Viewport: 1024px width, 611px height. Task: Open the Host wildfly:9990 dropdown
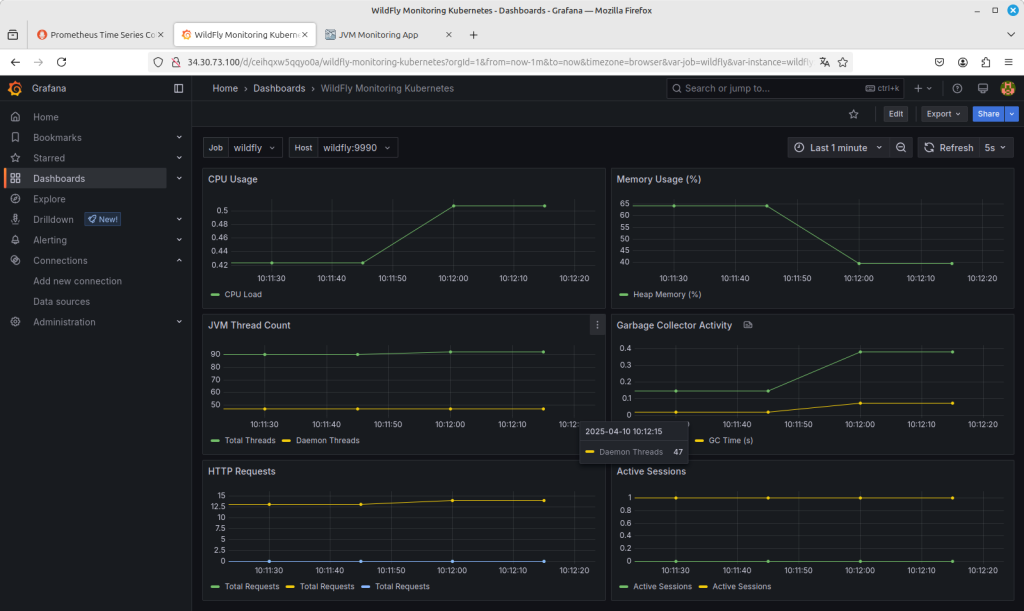(x=357, y=148)
